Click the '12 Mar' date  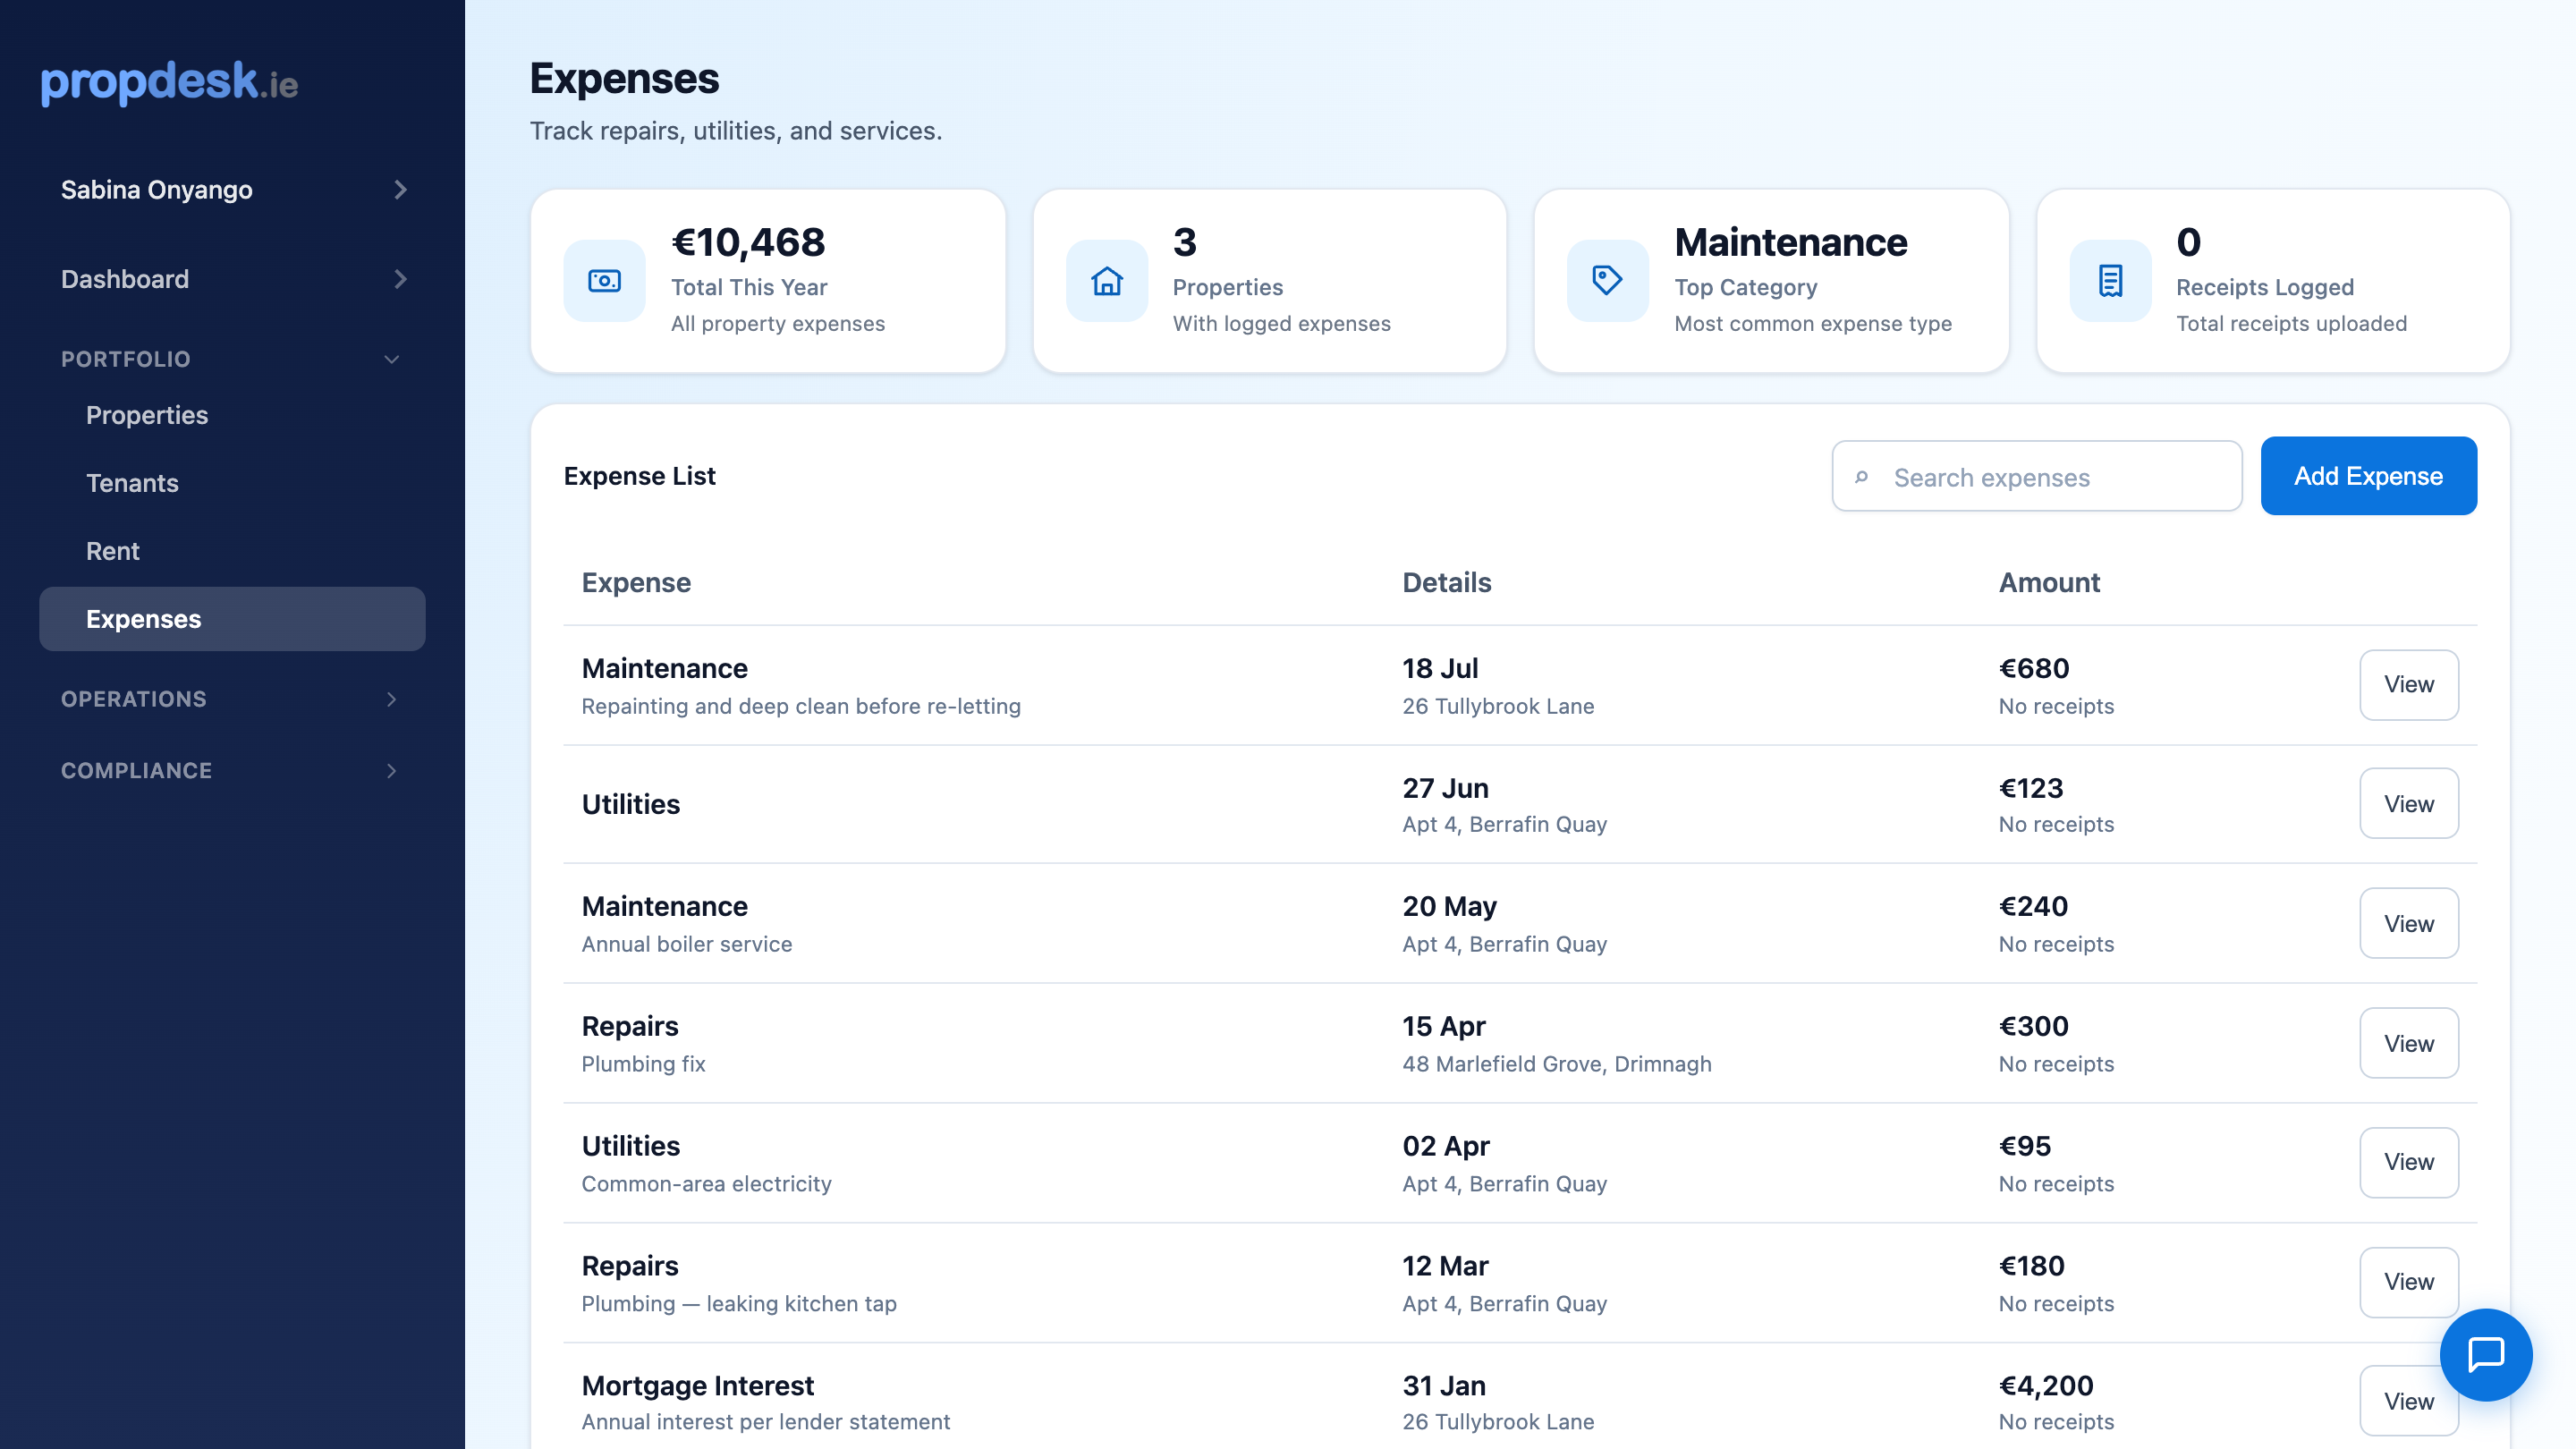1445,1266
